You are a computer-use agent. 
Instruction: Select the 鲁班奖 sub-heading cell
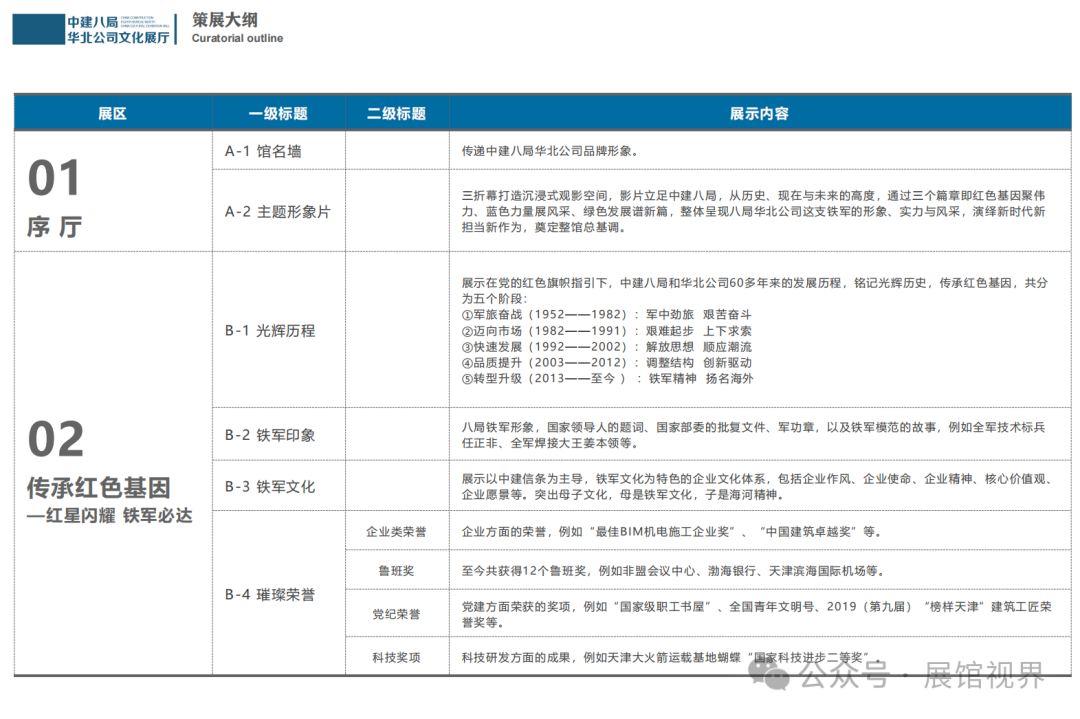tap(396, 571)
